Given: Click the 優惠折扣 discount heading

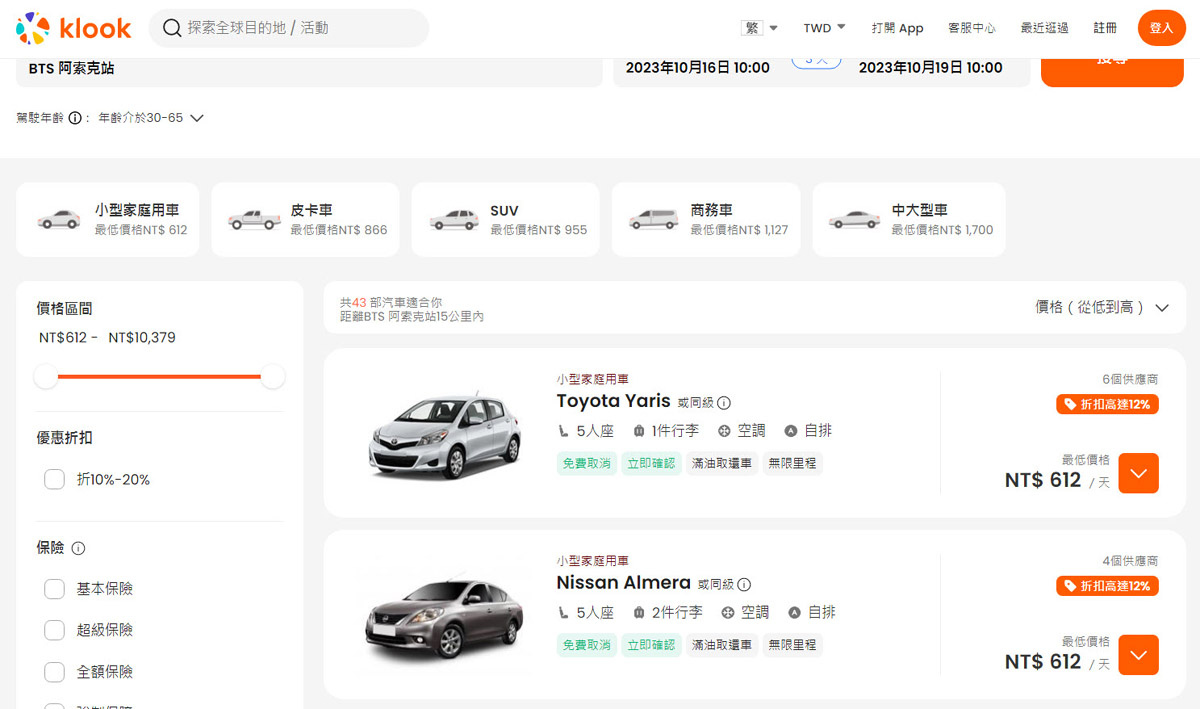Looking at the screenshot, I should (x=64, y=438).
